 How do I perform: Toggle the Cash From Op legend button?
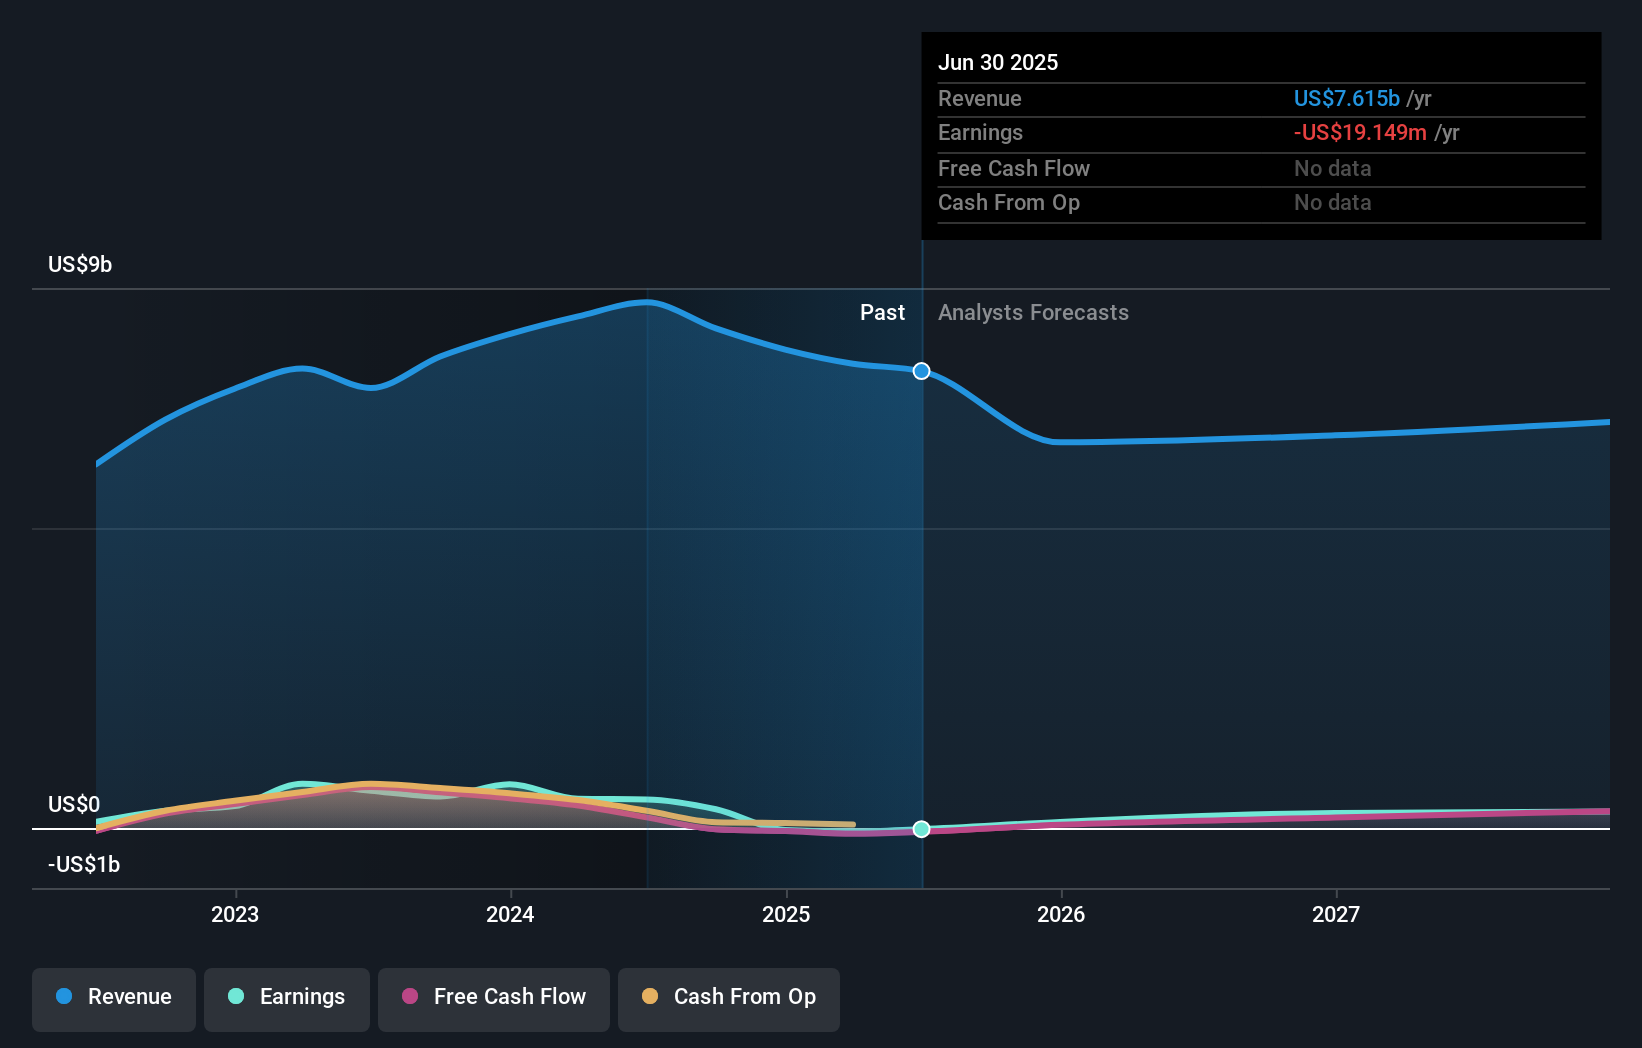coord(729,999)
